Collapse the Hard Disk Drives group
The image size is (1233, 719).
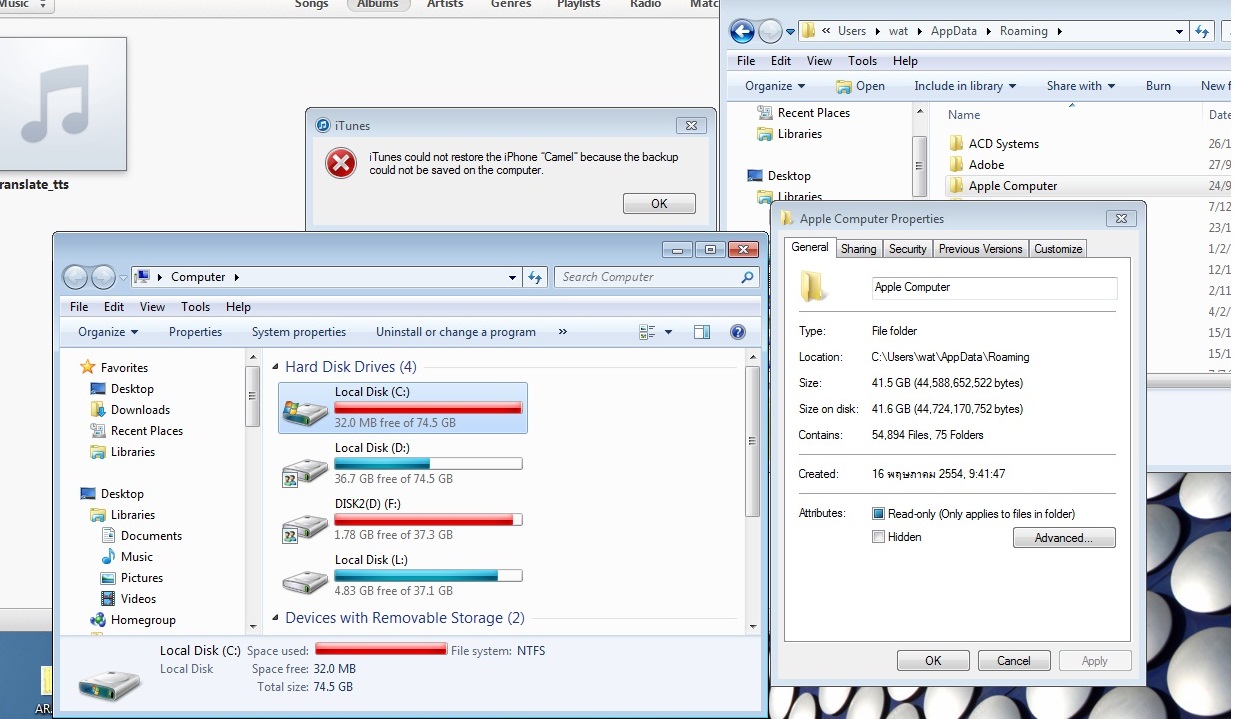click(x=277, y=367)
